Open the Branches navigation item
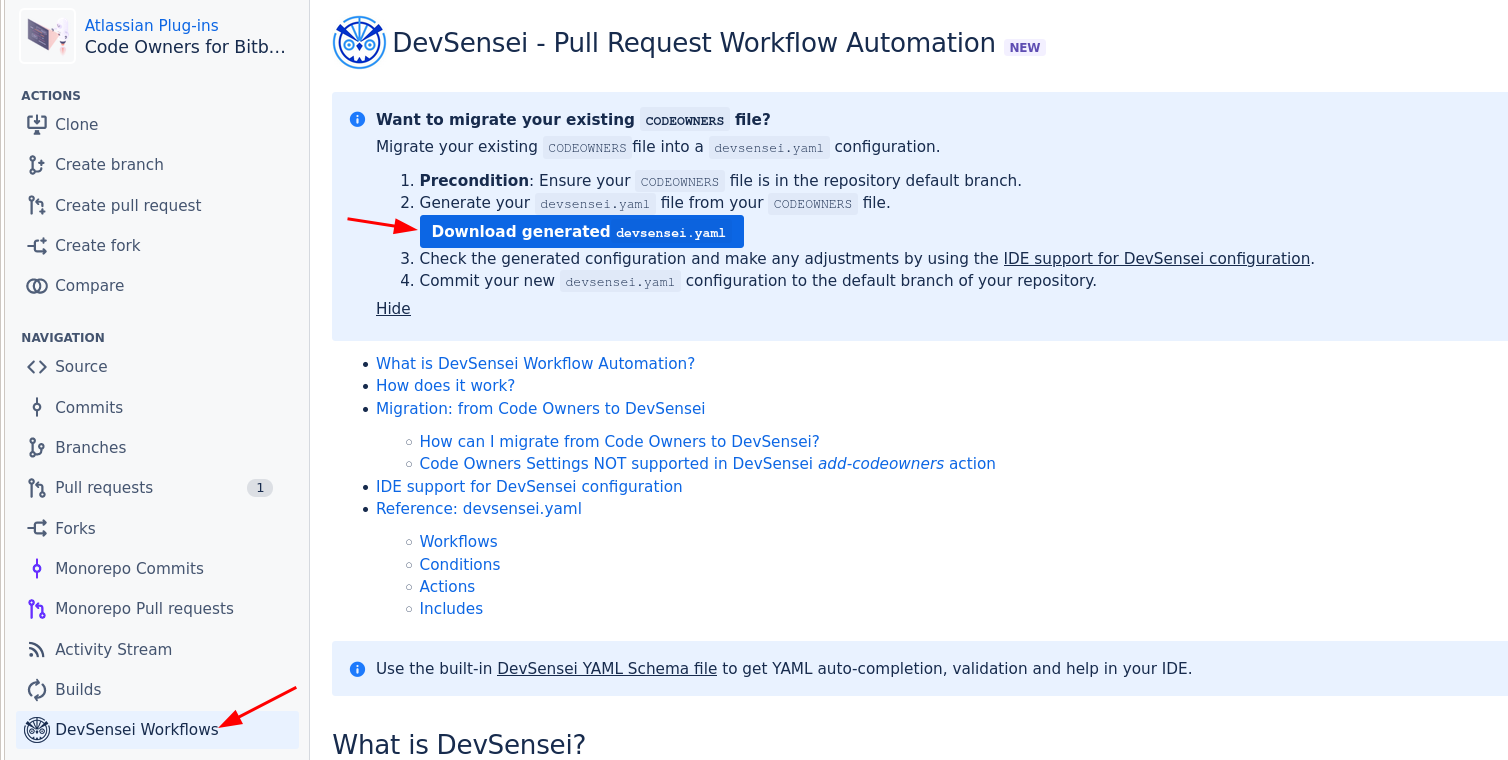Viewport: 1508px width, 760px height. point(90,447)
